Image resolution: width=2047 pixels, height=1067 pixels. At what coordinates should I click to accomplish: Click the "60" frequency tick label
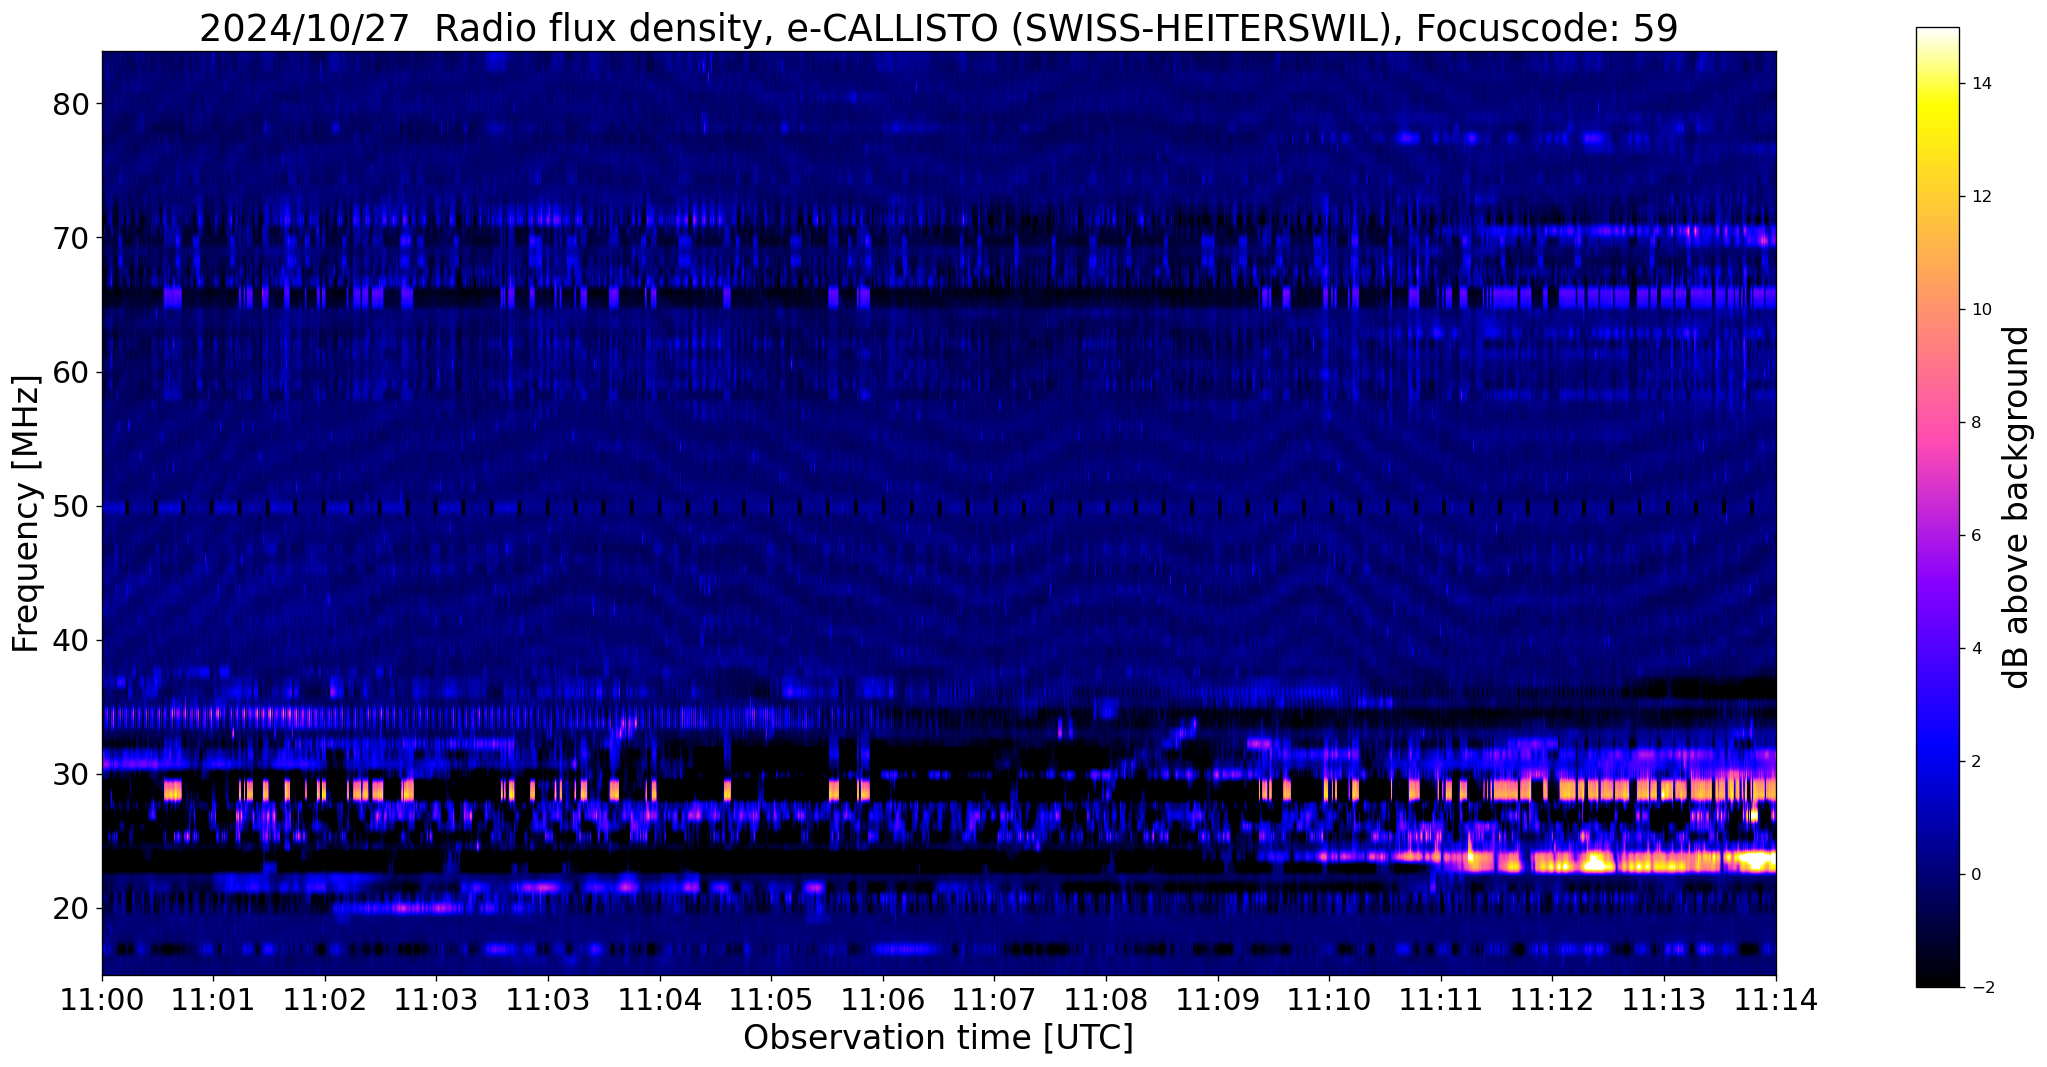coord(69,372)
